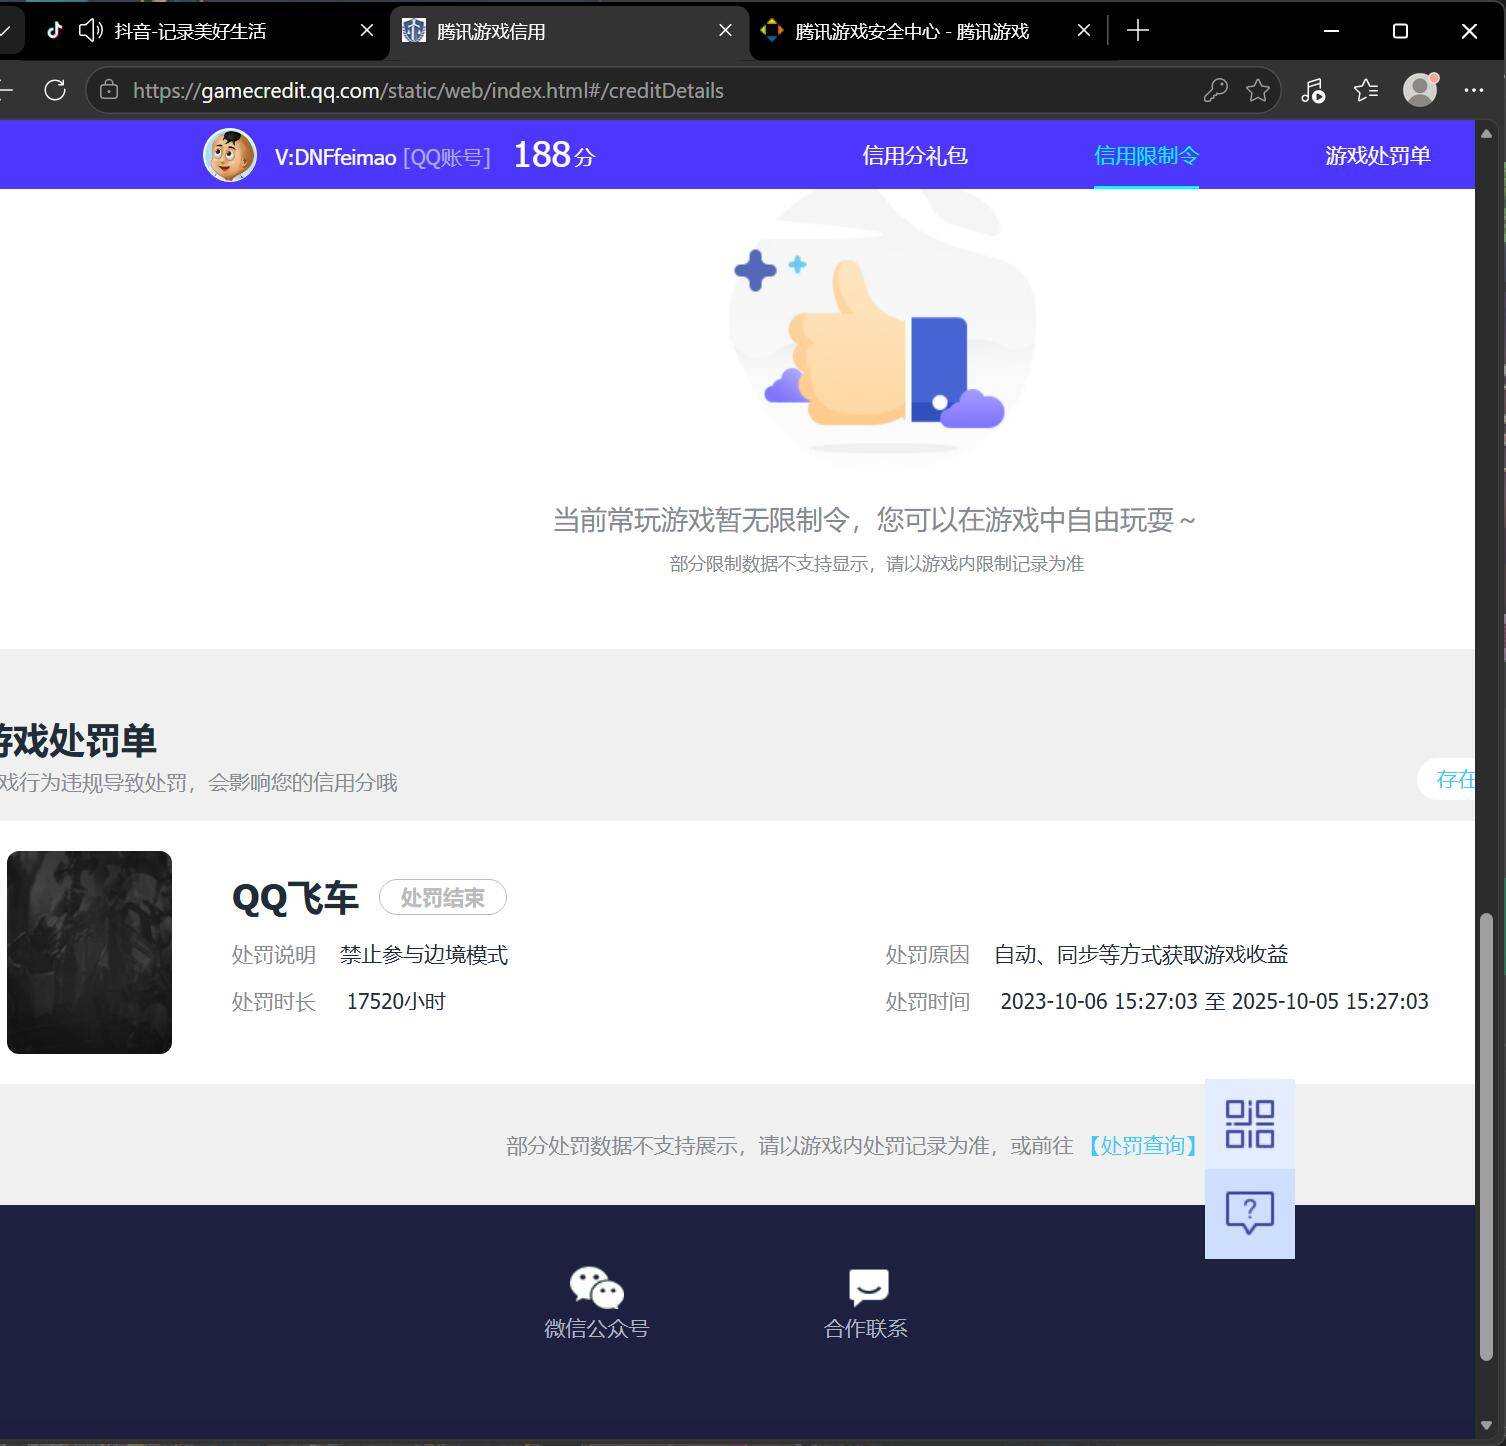
Task: Click the cartoon user avatar in the page header
Action: coord(230,155)
